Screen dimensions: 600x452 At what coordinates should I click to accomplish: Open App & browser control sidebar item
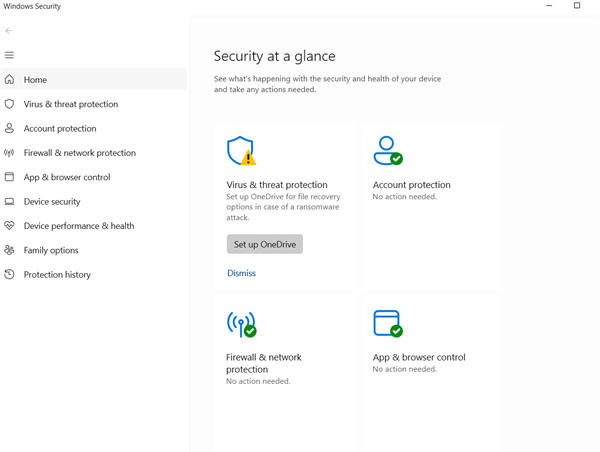pyautogui.click(x=67, y=177)
